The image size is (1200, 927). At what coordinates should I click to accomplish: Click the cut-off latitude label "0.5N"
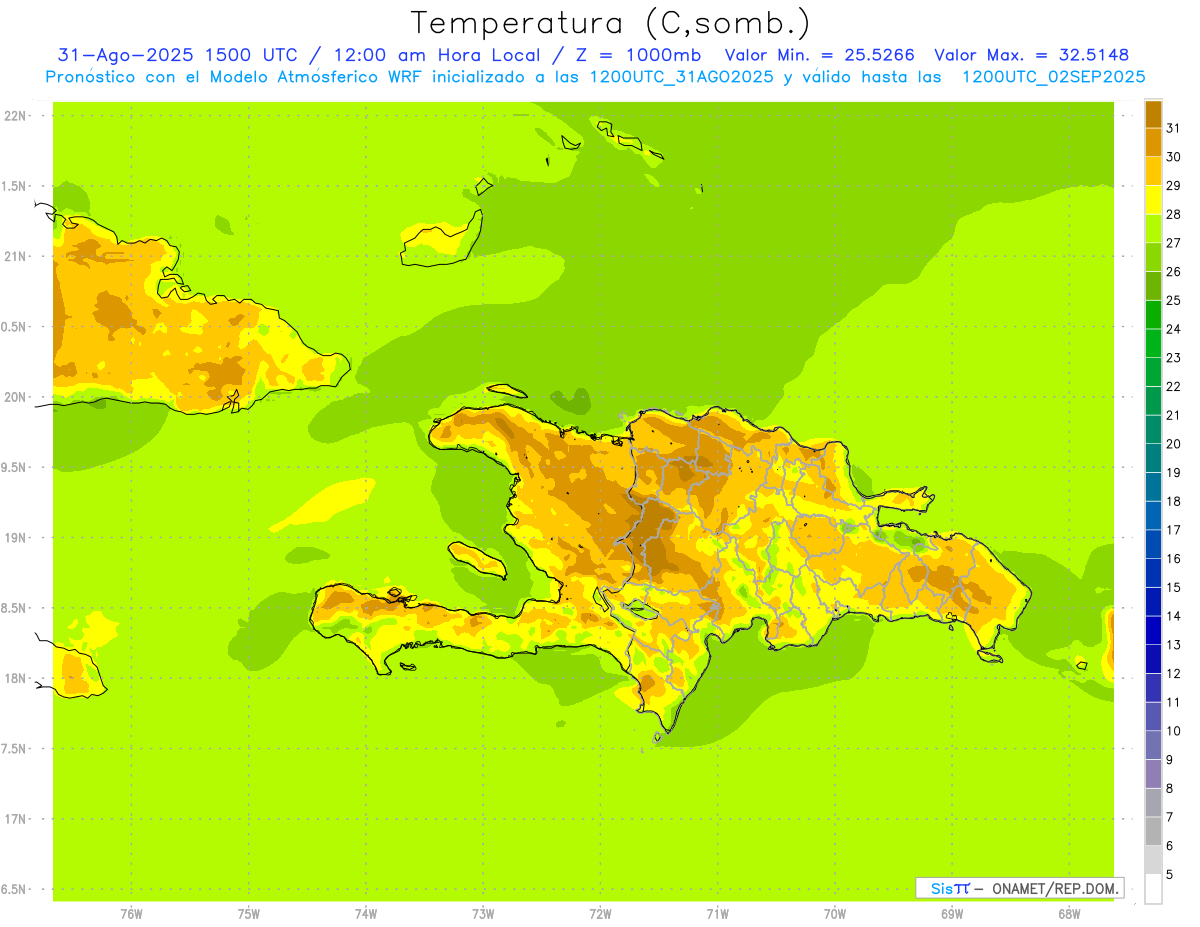coord(15,327)
